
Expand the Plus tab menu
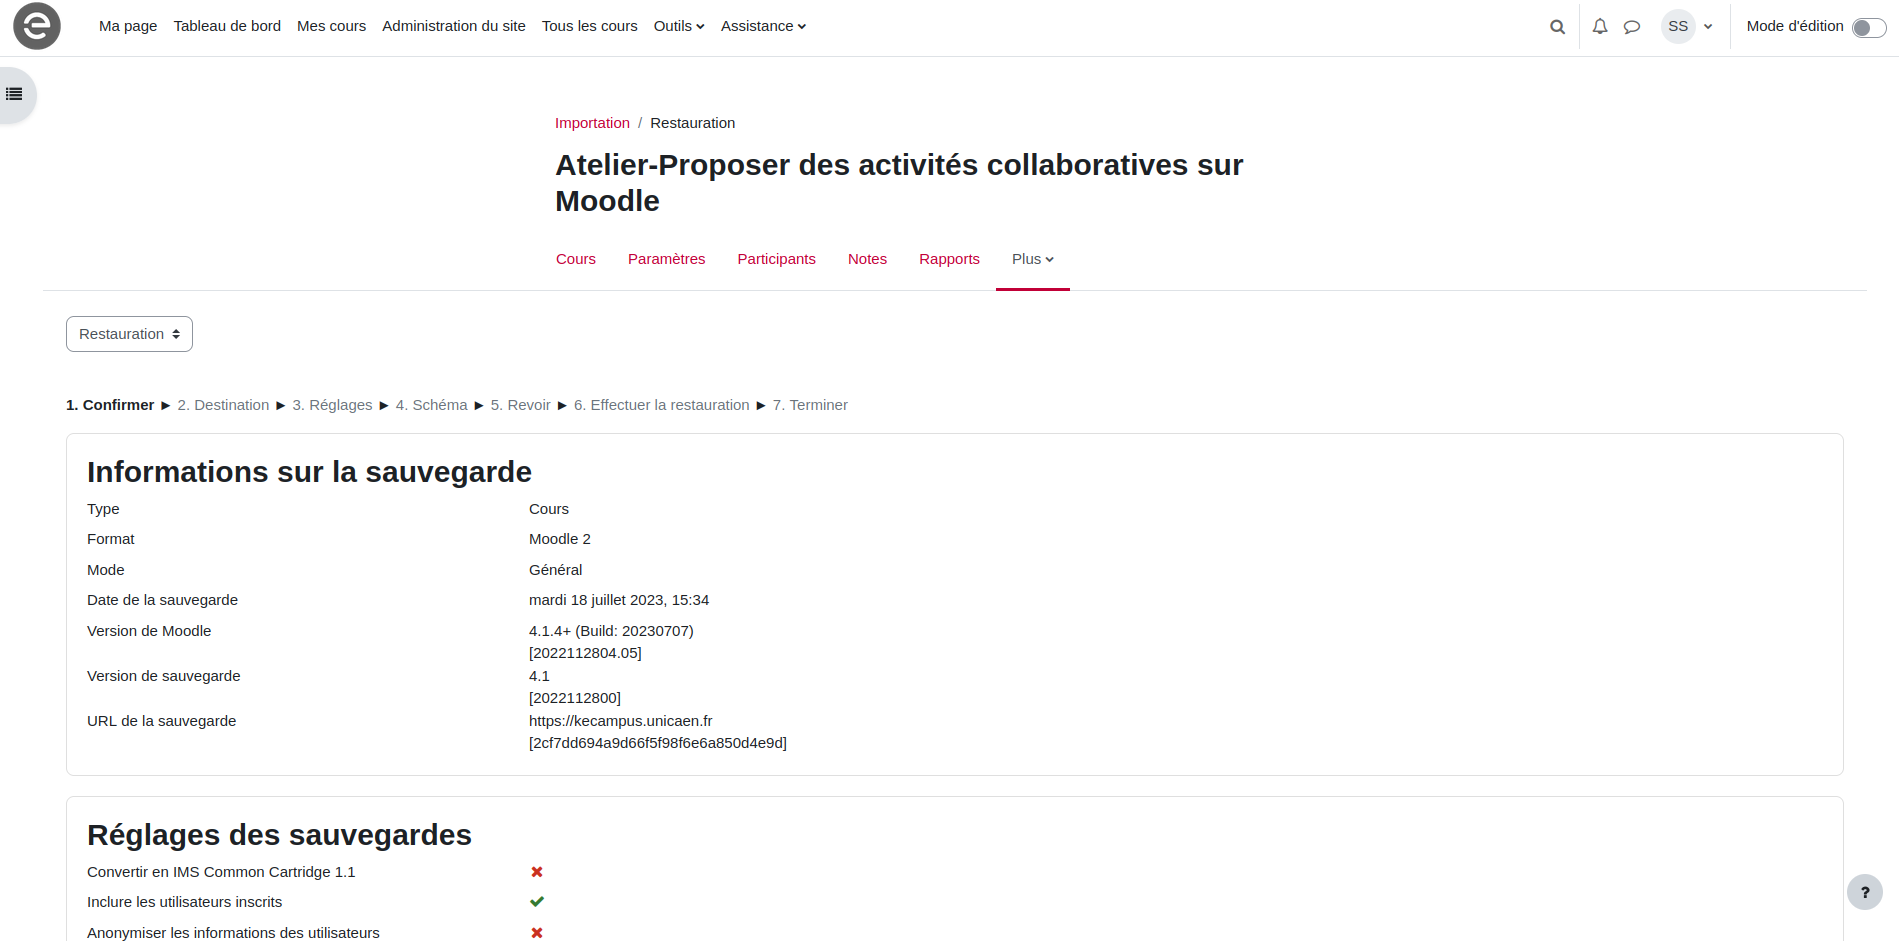[1032, 259]
